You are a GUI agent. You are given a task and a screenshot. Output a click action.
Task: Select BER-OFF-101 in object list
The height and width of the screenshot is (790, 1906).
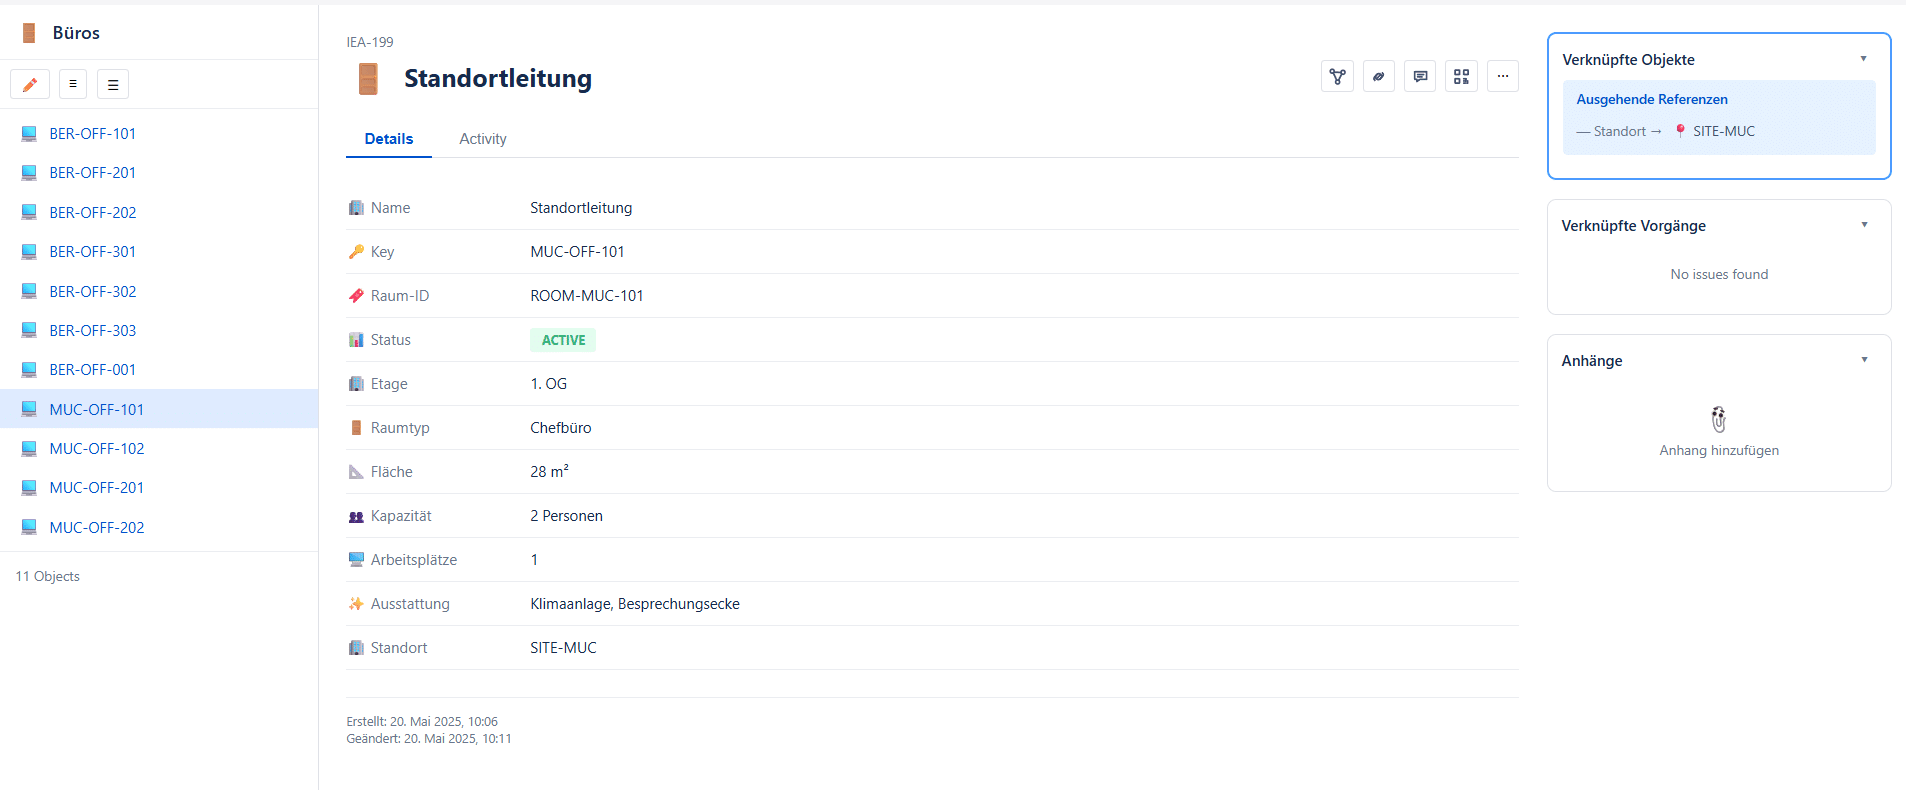[92, 134]
